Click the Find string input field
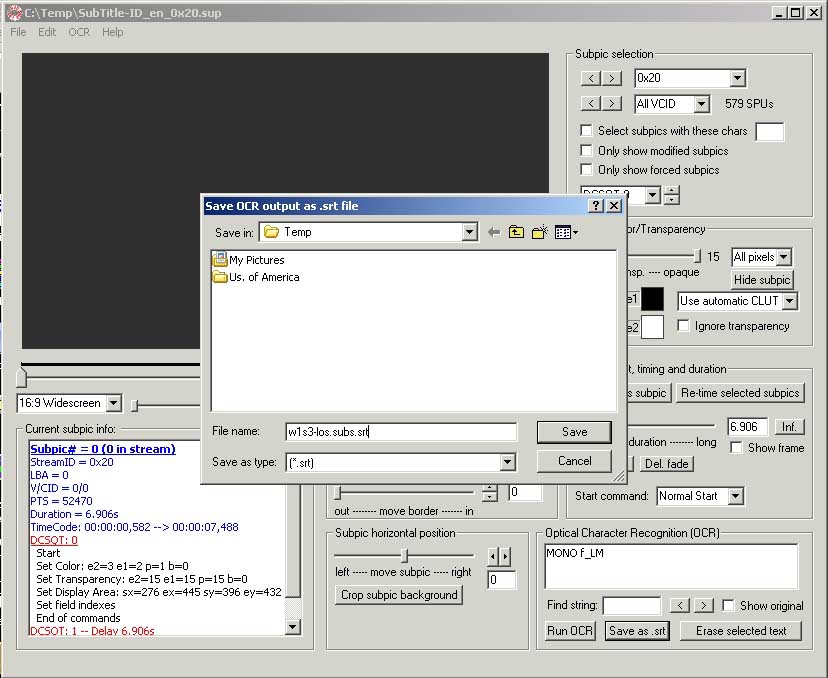The height and width of the screenshot is (678, 828). [632, 606]
